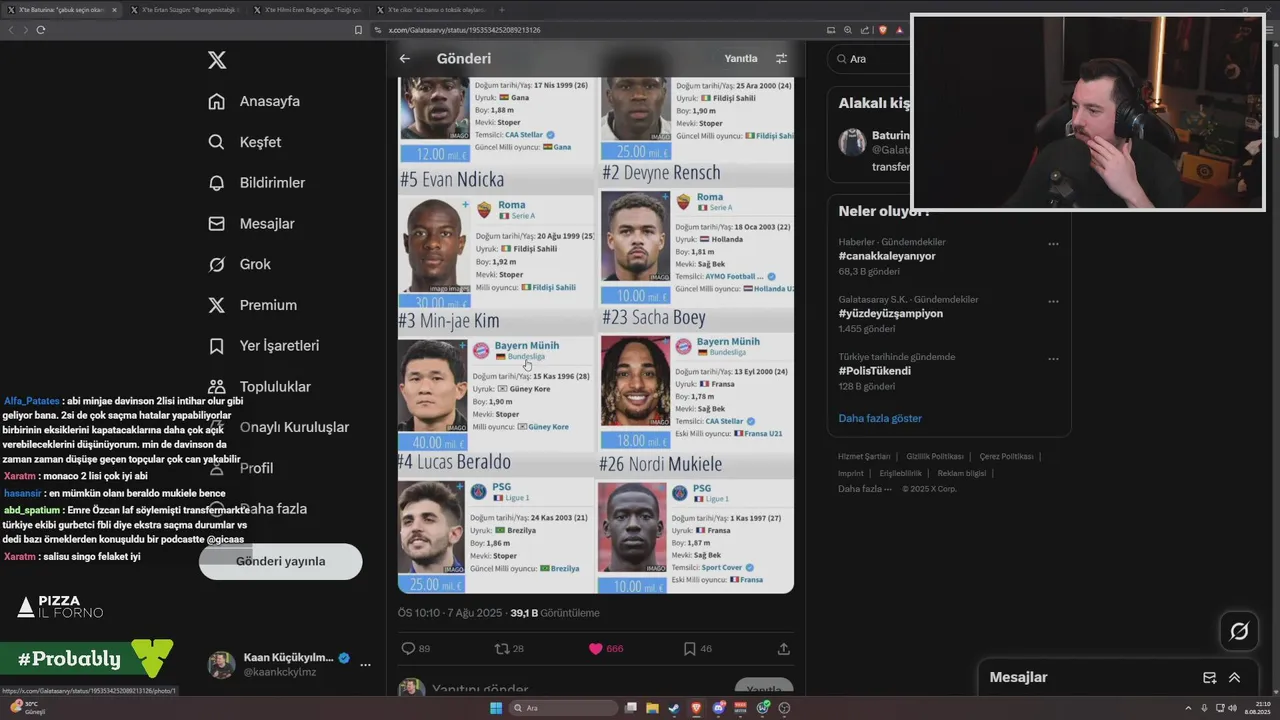Click the Grok floating action button
Screen dimensions: 1280x720
tap(1238, 631)
